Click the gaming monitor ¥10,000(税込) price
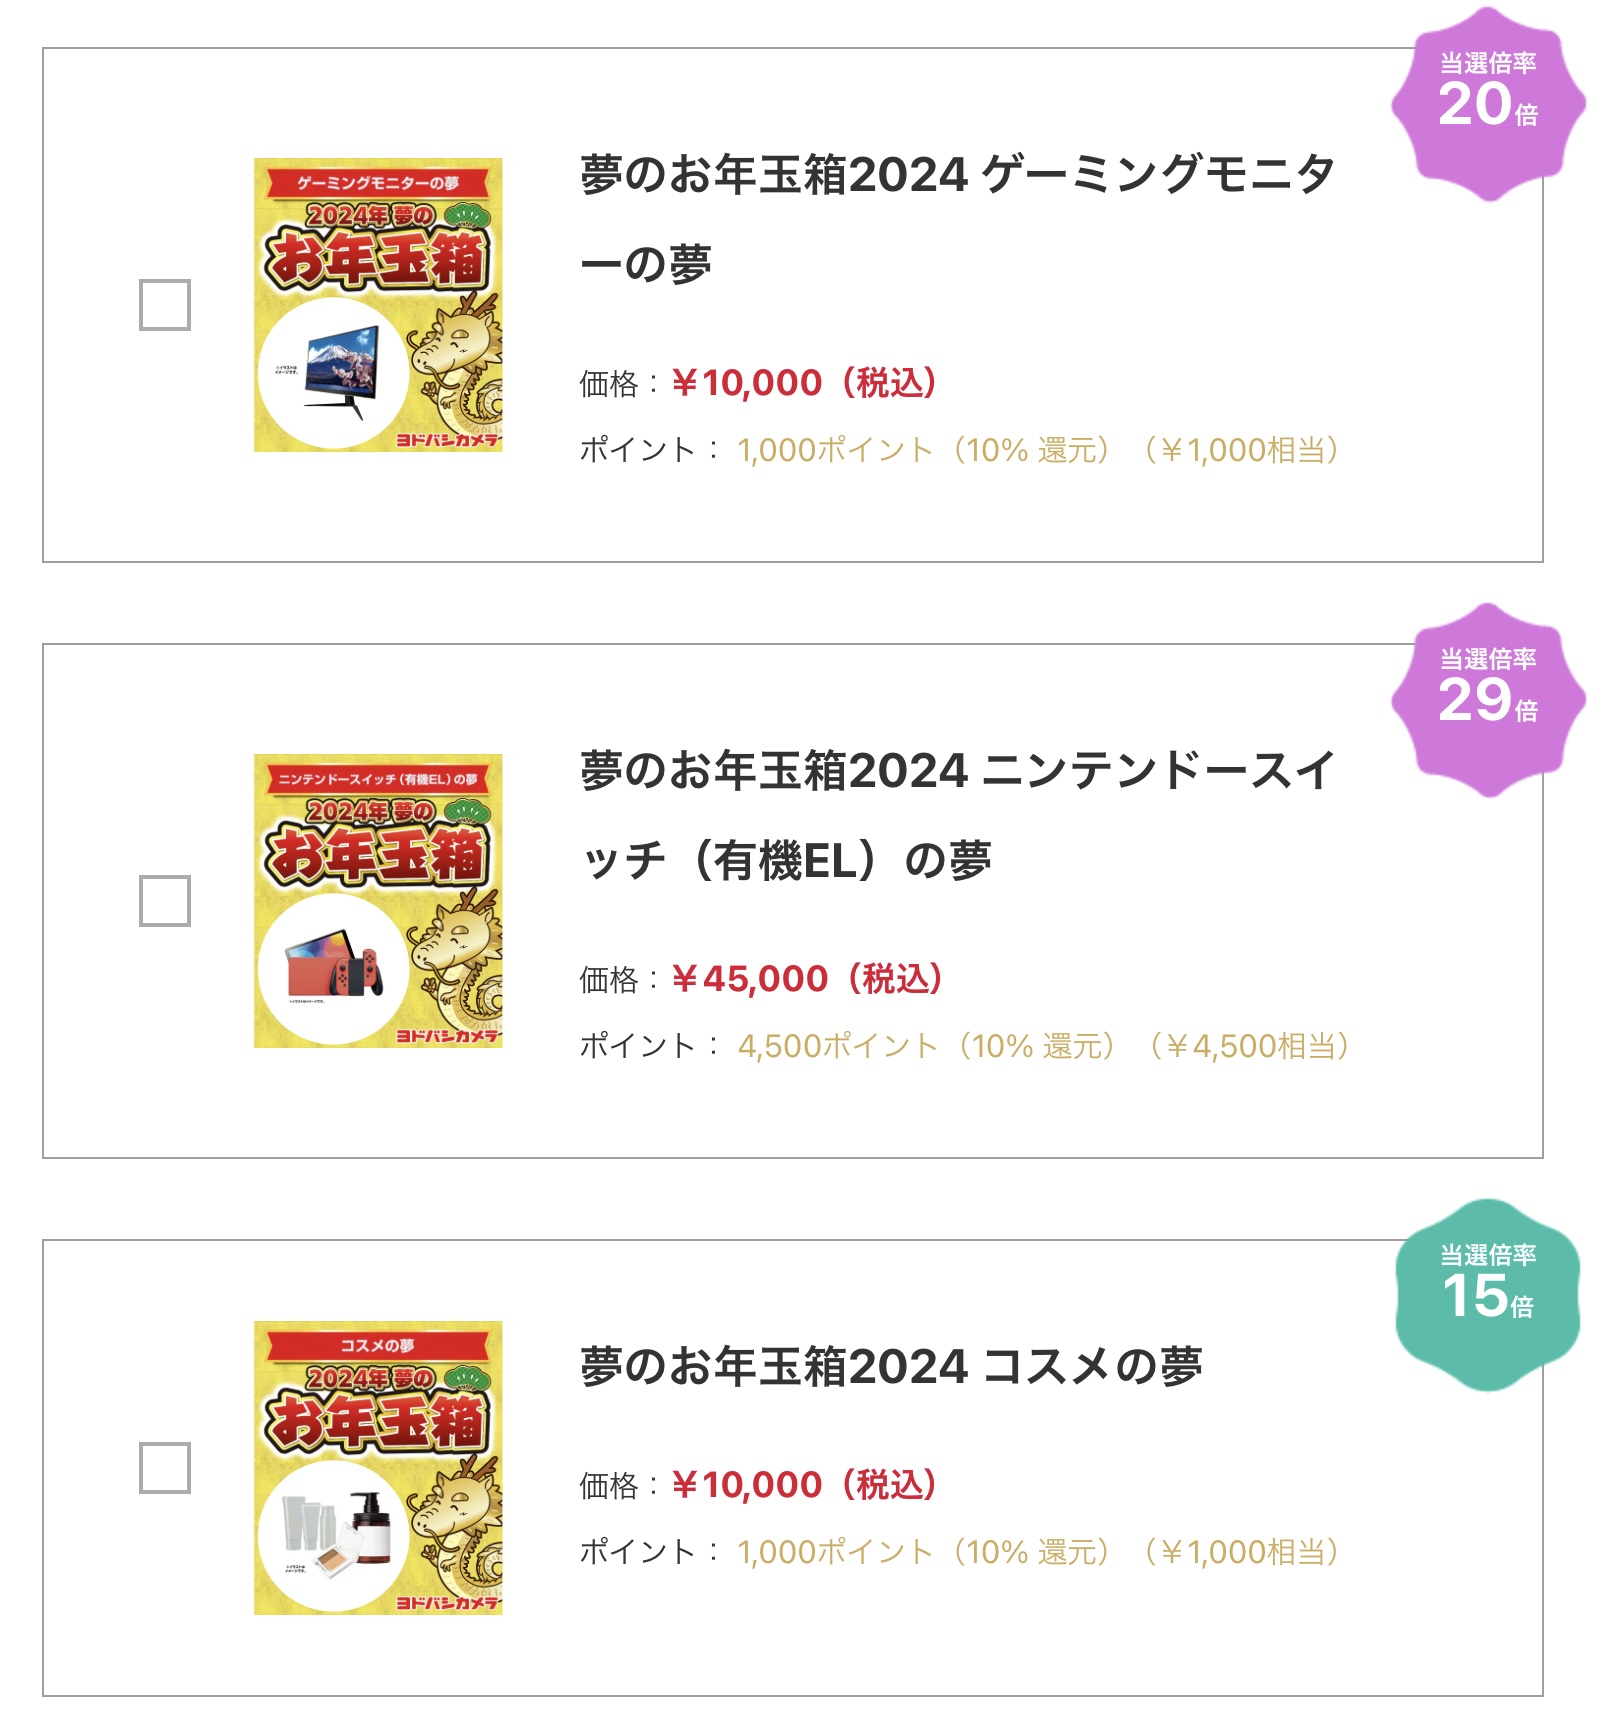 coord(805,383)
